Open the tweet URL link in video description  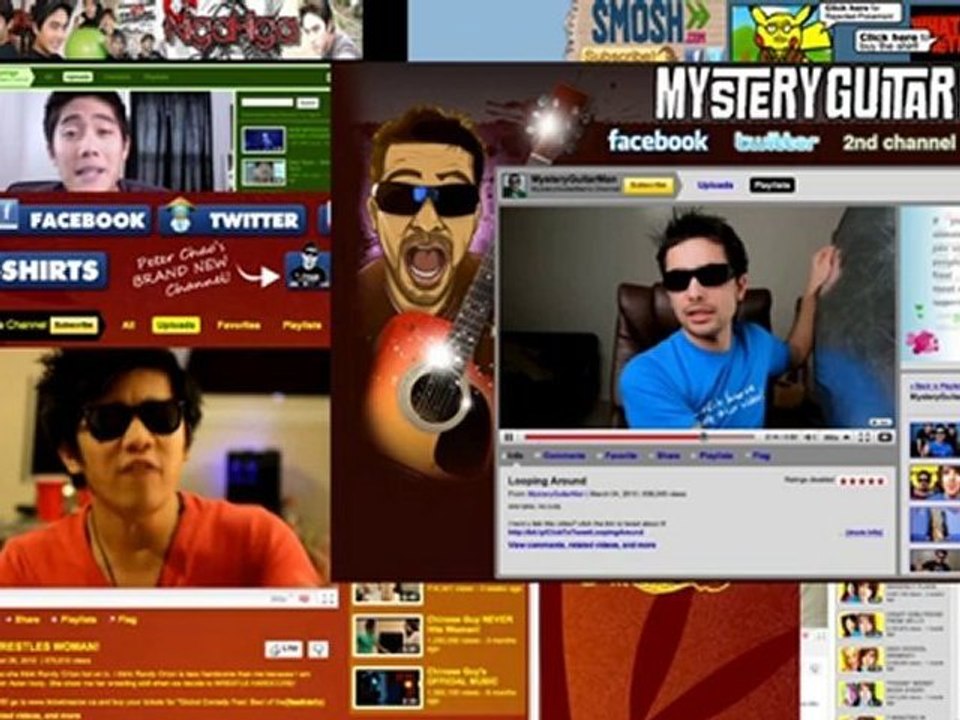point(576,533)
